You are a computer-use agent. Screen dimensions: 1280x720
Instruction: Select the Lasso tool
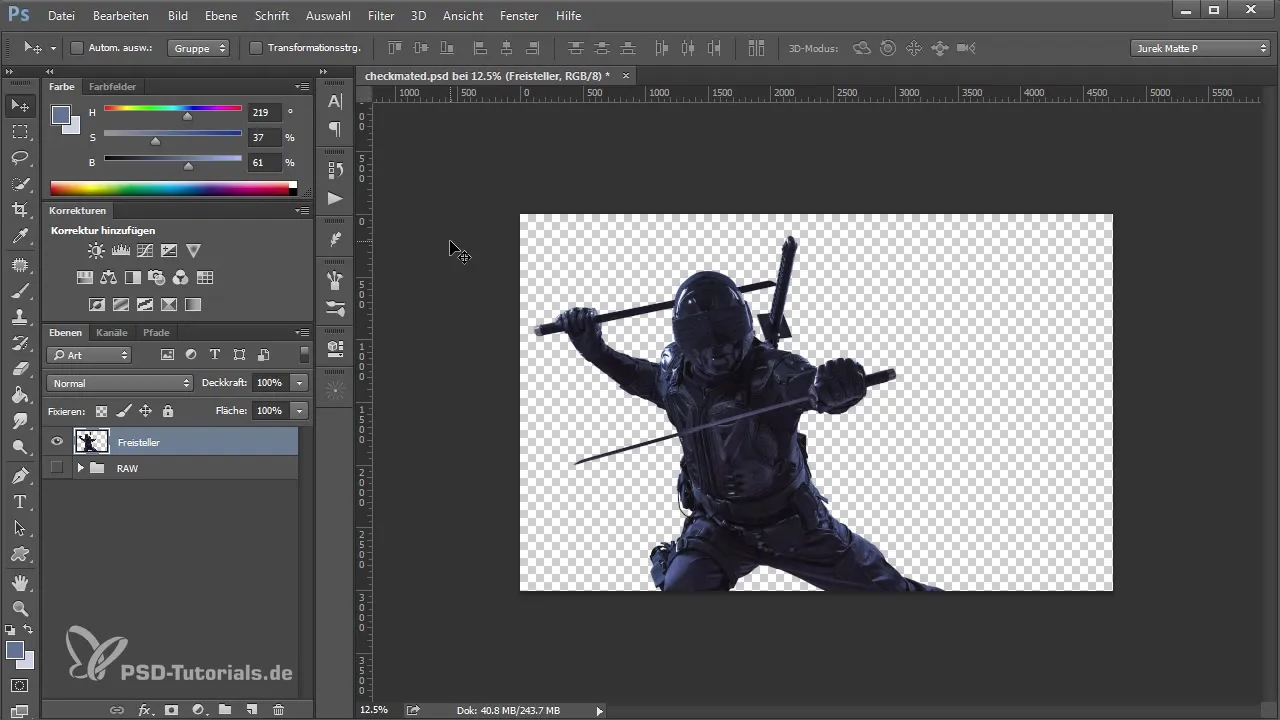coord(20,158)
